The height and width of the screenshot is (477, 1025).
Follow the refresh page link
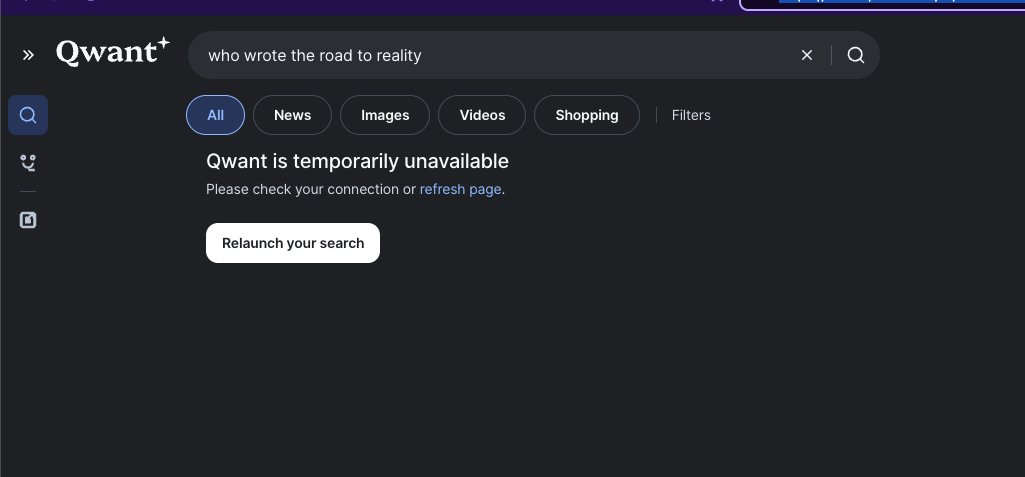[x=460, y=189]
